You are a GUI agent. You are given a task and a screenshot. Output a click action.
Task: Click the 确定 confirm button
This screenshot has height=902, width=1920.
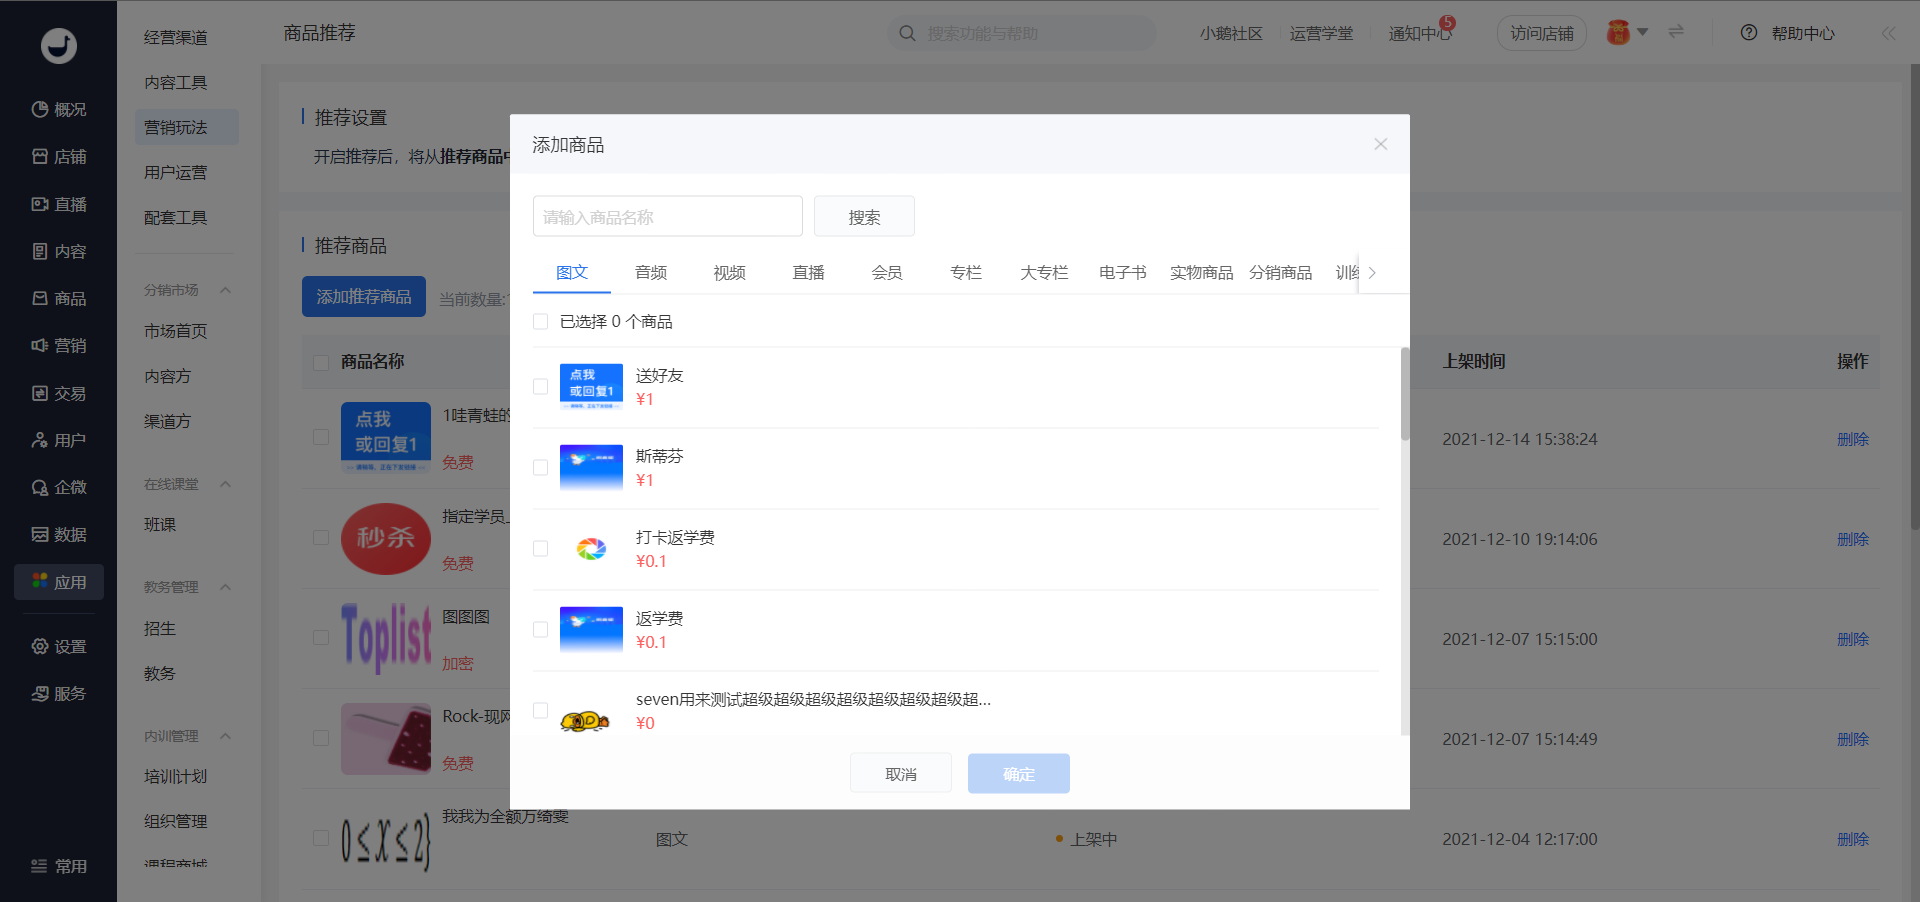[x=1019, y=774]
